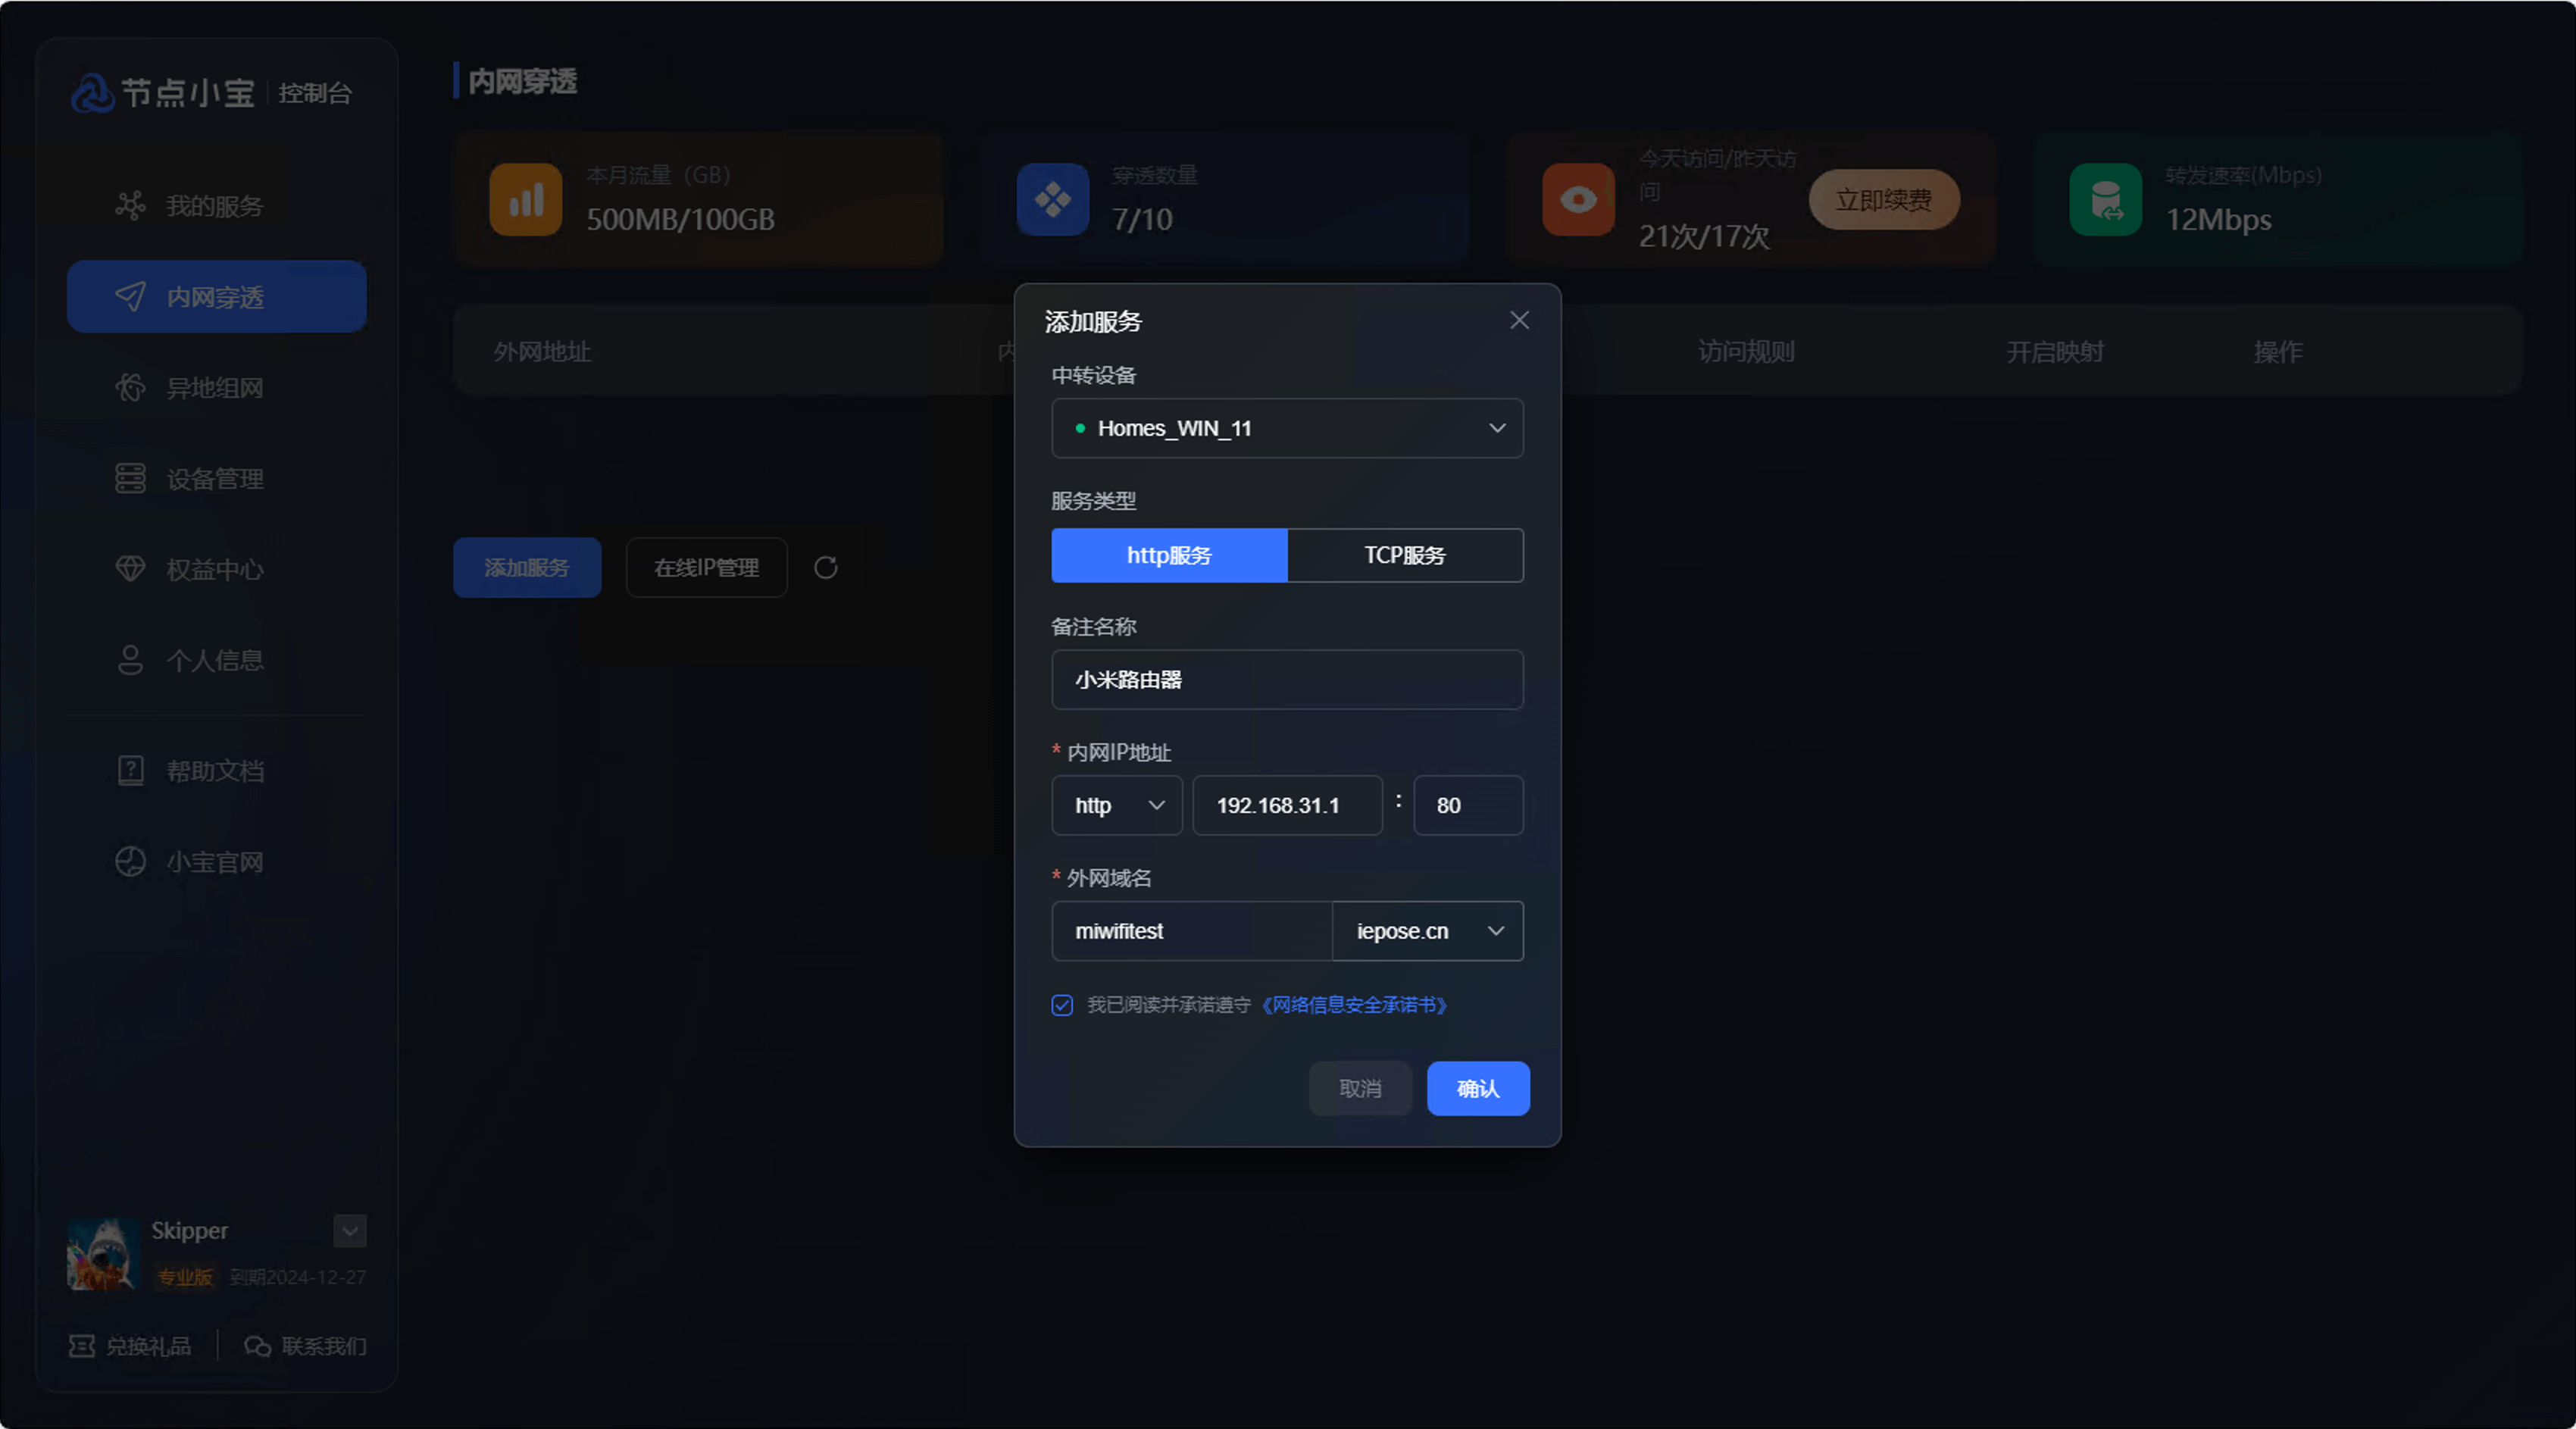Open the http protocol dropdown

coord(1117,806)
